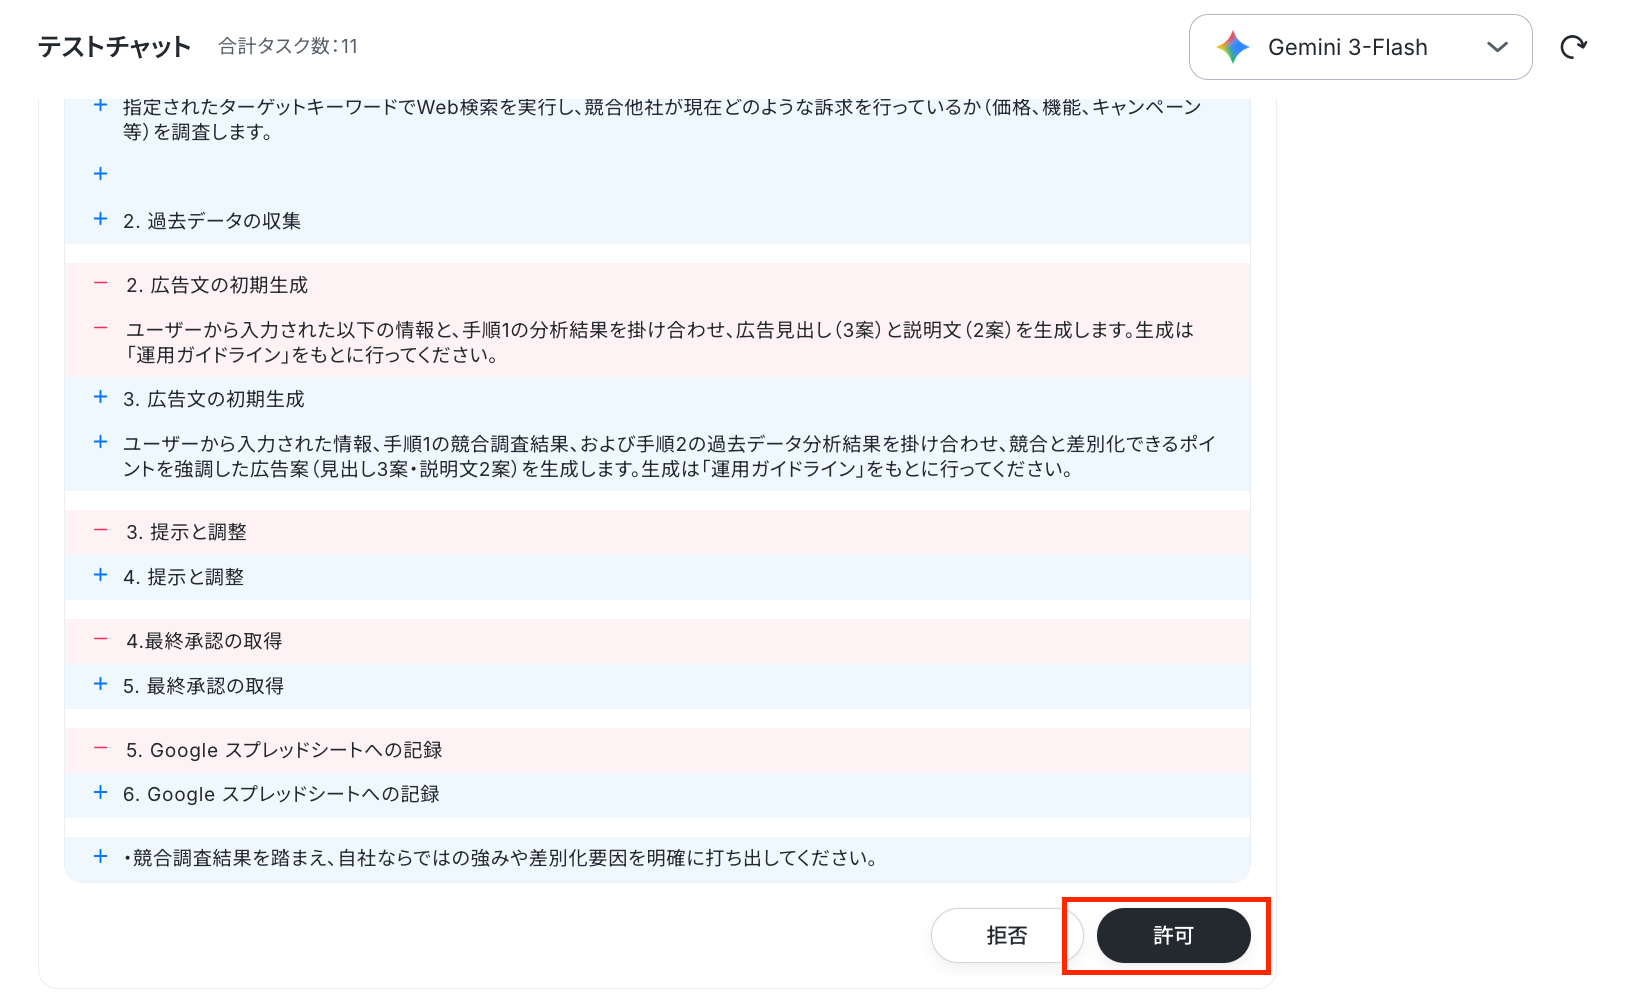Click the plus marker on the empty added line
1648x994 pixels.
coord(100,174)
